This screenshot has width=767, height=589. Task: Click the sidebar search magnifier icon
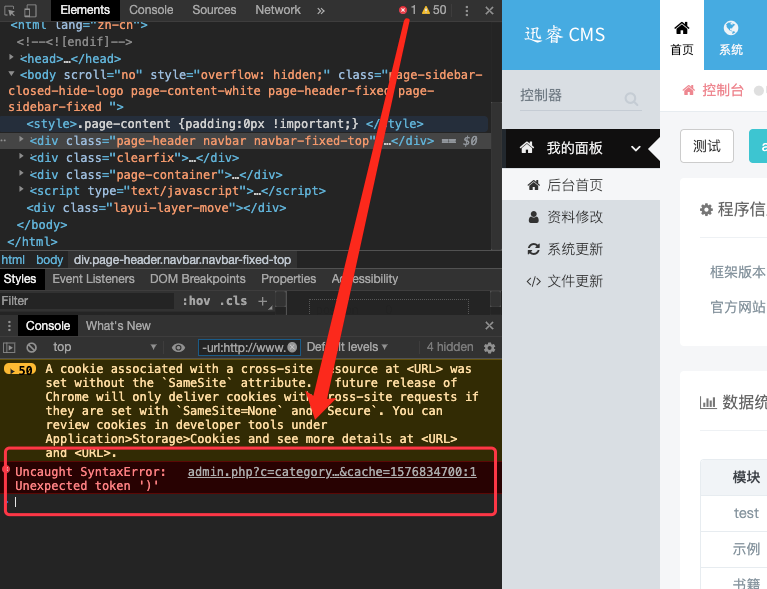pyautogui.click(x=631, y=99)
